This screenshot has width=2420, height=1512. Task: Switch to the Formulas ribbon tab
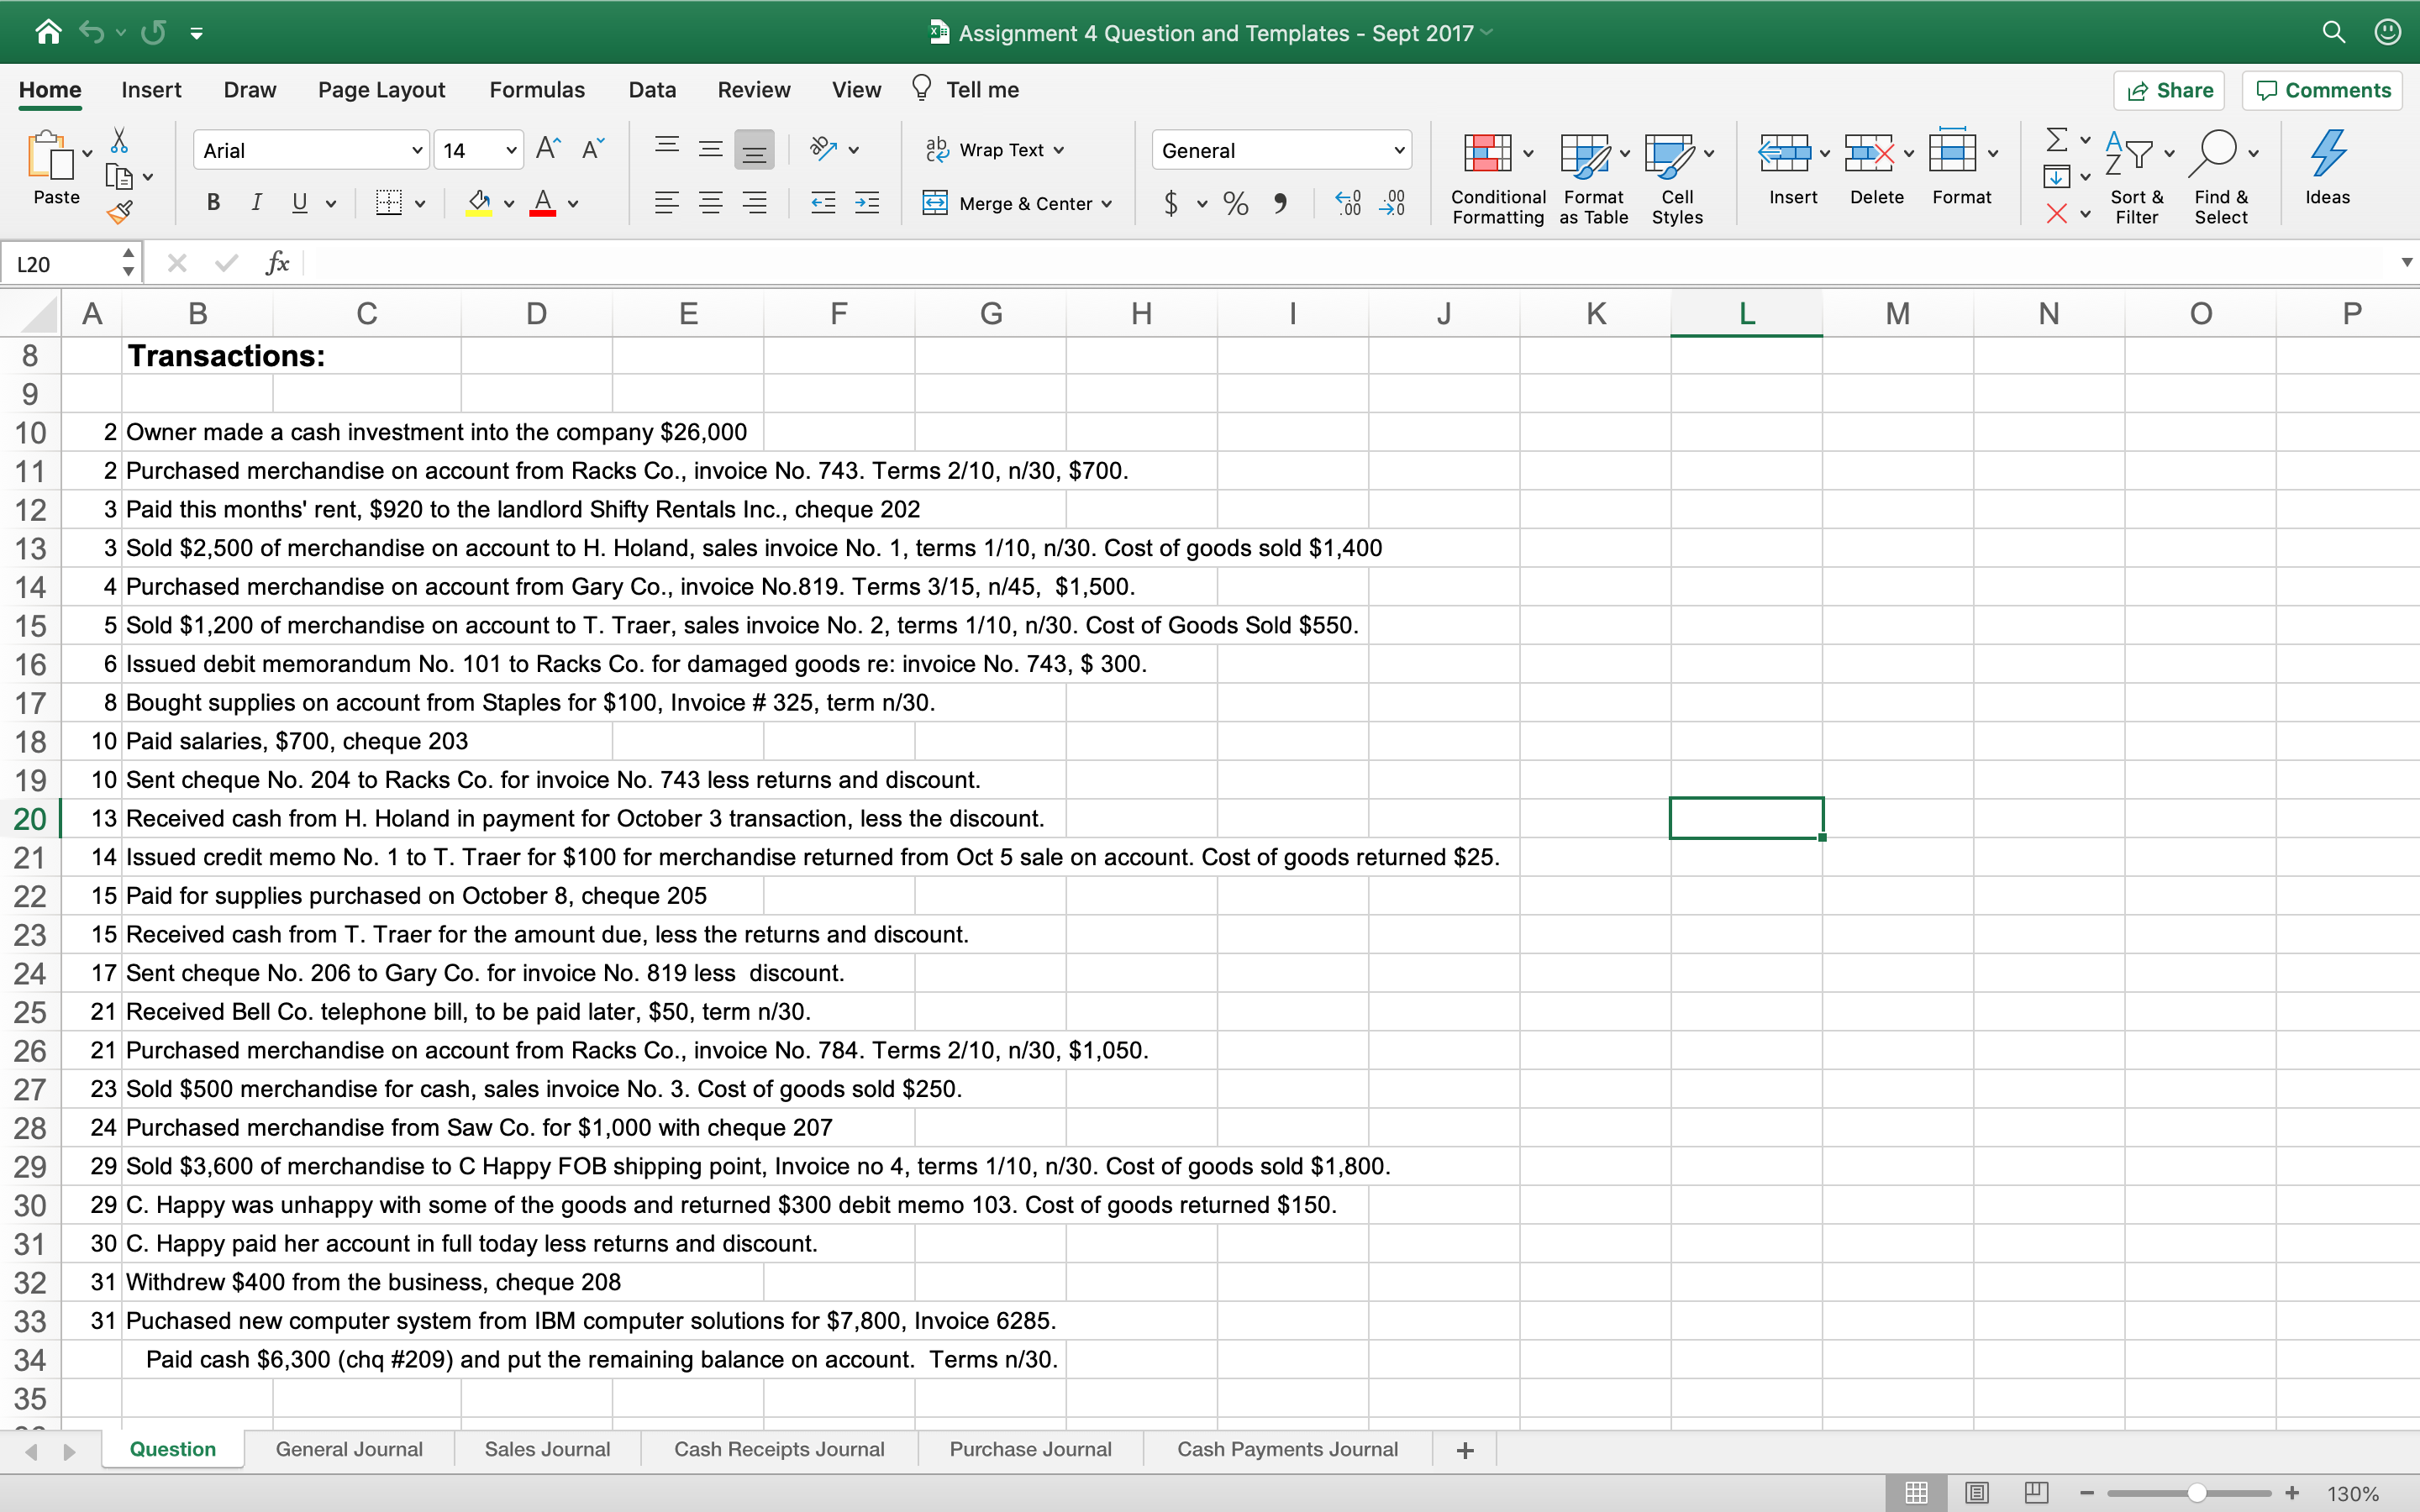click(536, 89)
